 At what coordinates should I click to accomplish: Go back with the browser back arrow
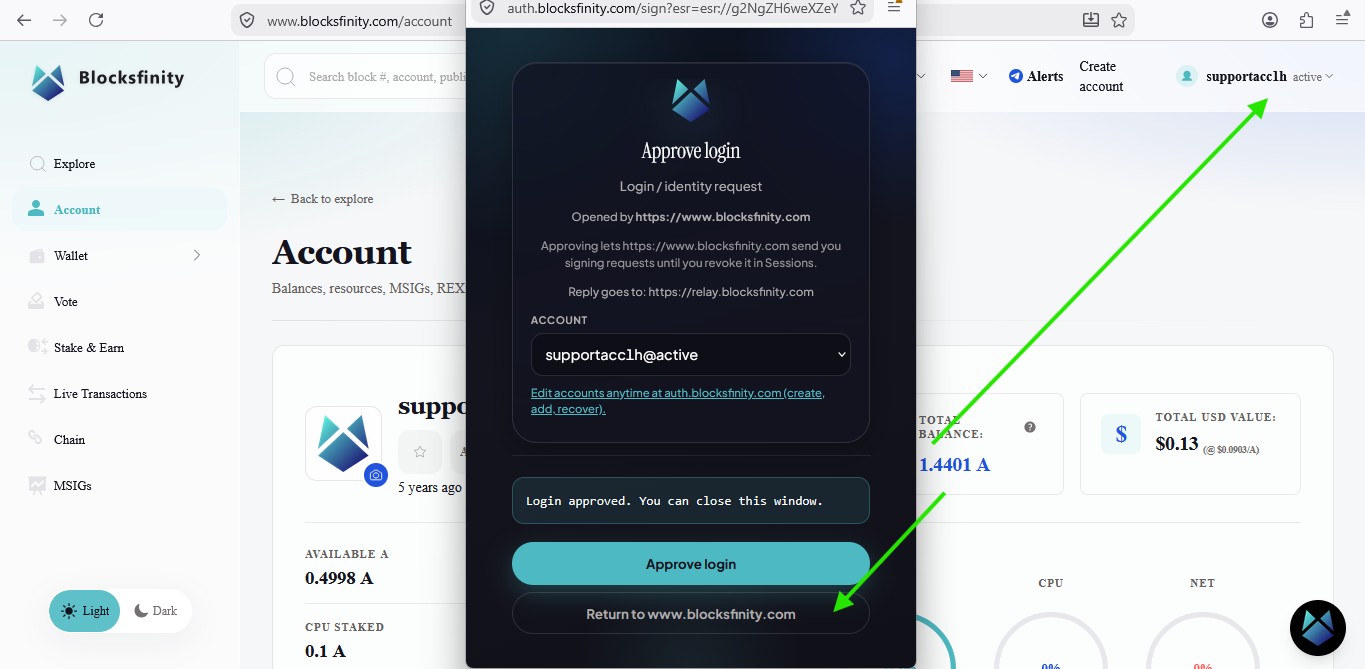[x=24, y=20]
